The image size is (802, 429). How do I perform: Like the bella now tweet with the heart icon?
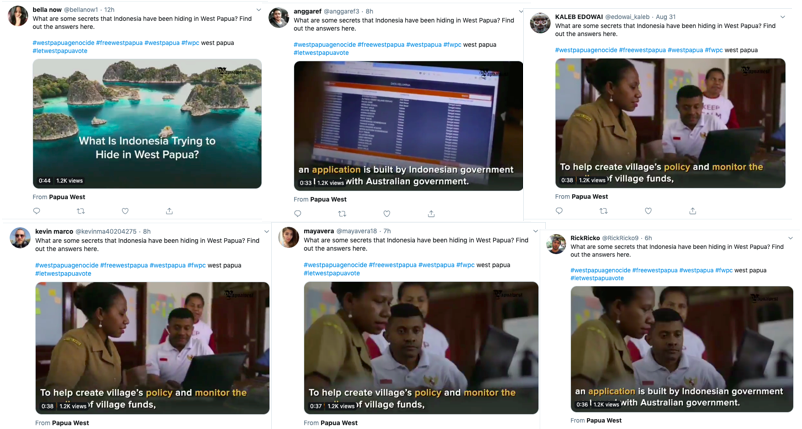125,211
